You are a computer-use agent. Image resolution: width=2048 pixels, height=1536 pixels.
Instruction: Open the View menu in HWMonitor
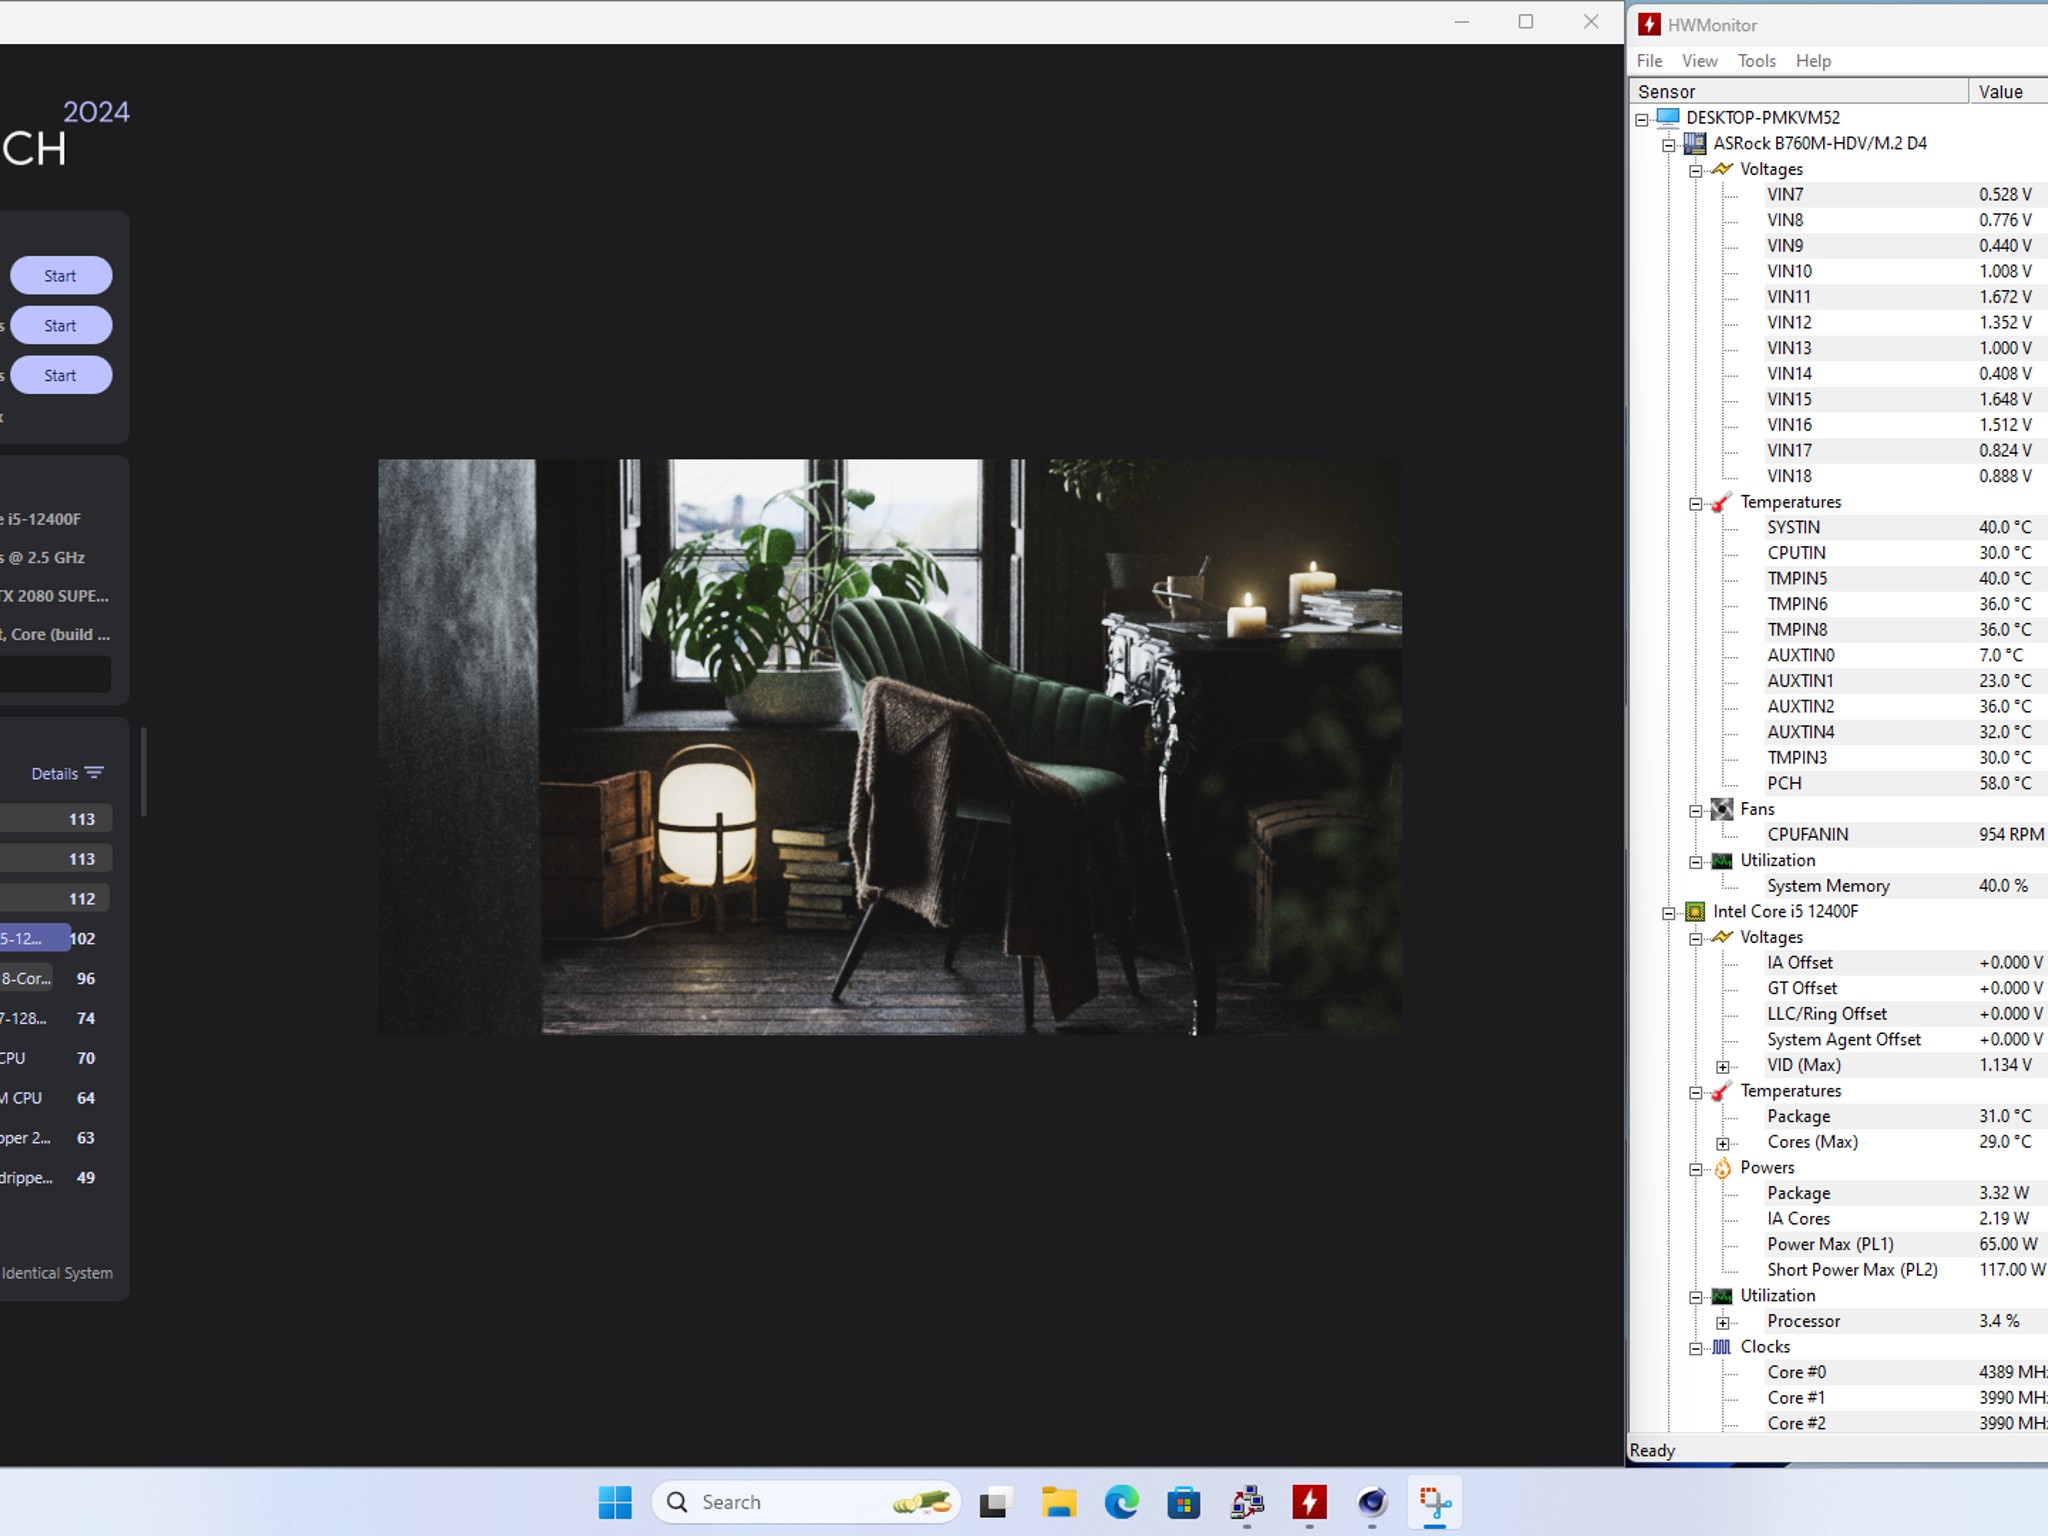pos(1699,61)
